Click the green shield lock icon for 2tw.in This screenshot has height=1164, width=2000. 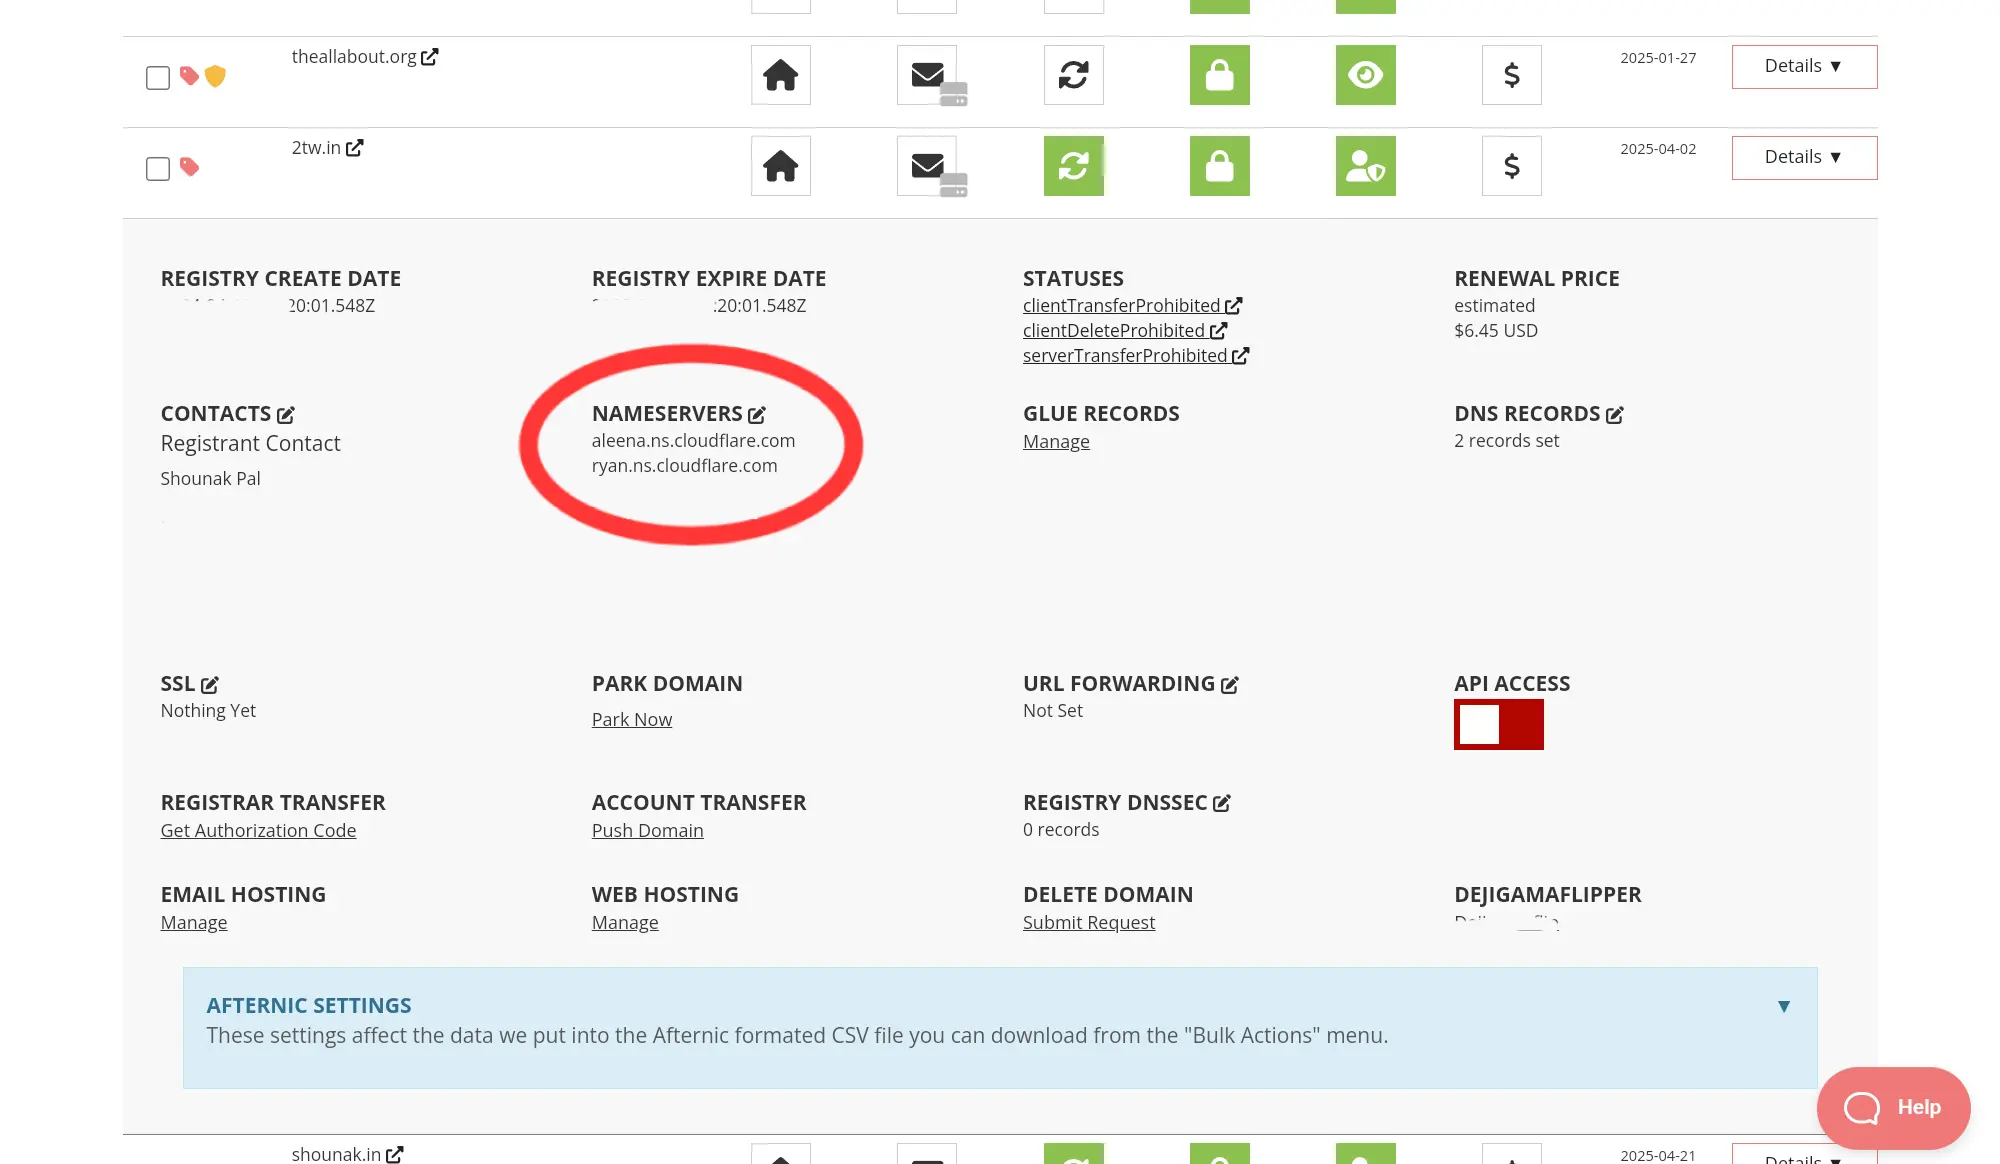[1219, 165]
